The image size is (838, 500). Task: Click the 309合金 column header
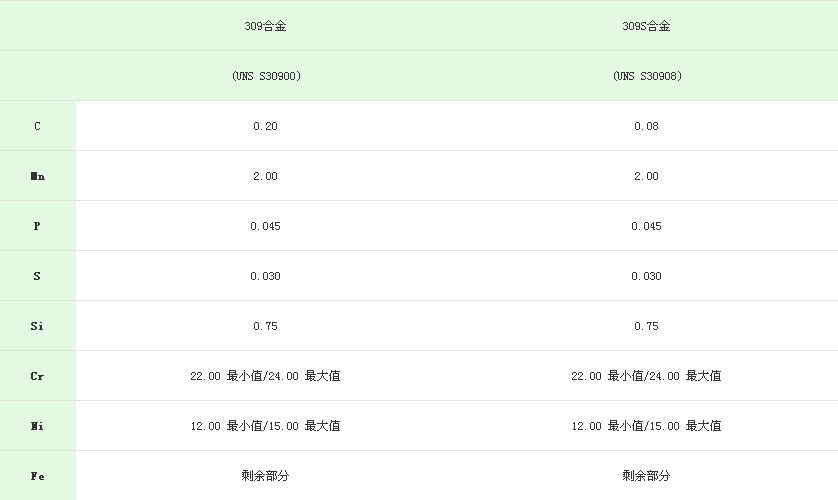(265, 26)
